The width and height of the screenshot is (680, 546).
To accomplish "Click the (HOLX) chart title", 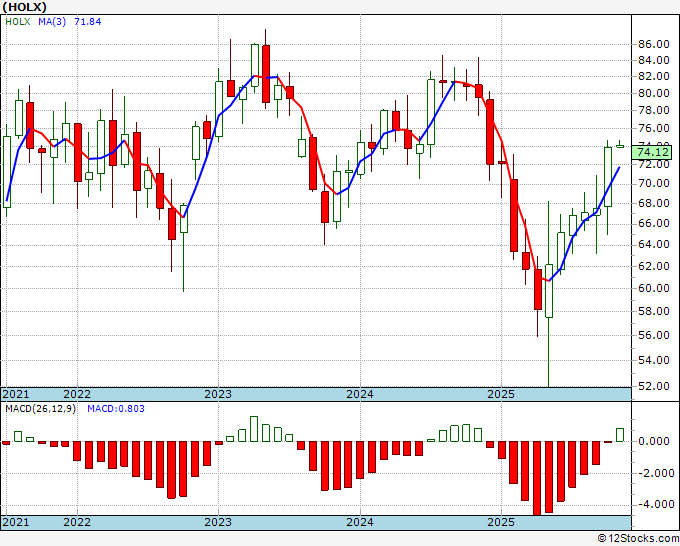I will [24, 7].
